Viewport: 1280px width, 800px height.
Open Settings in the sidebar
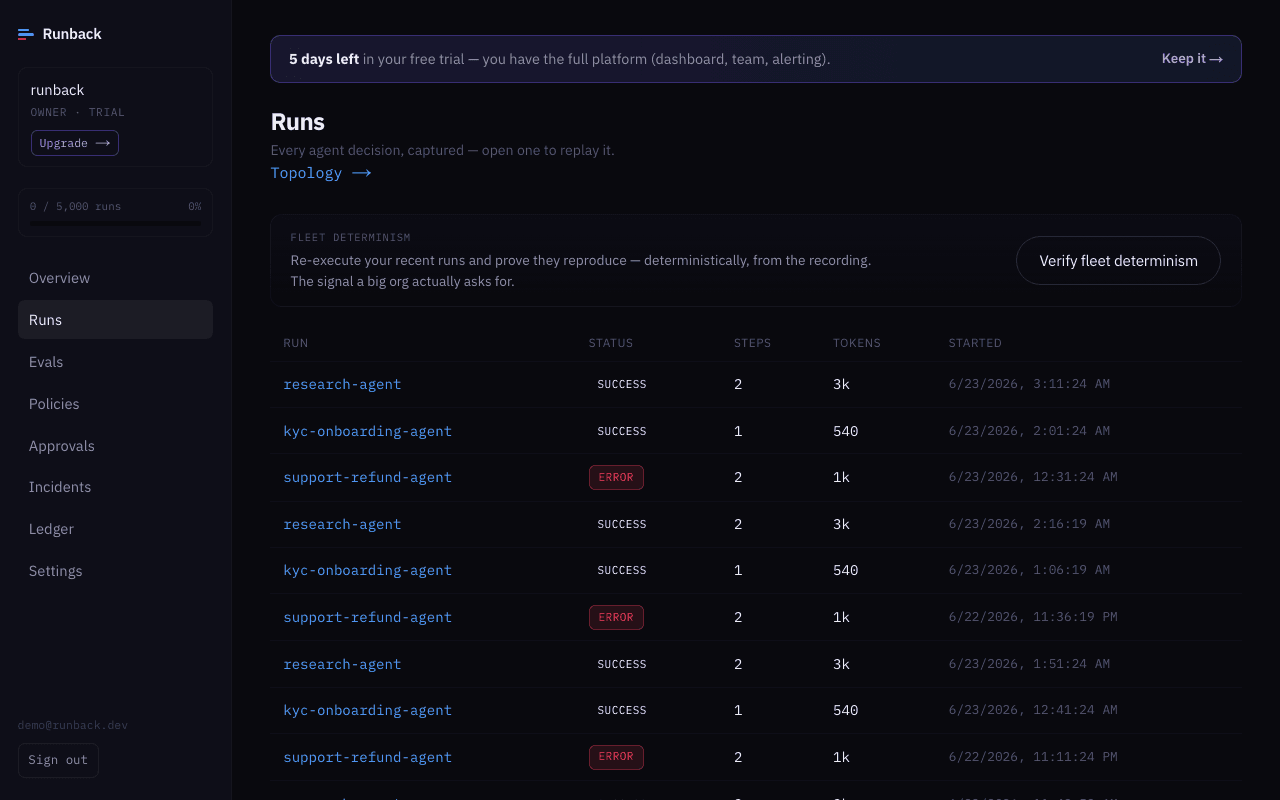pos(115,571)
